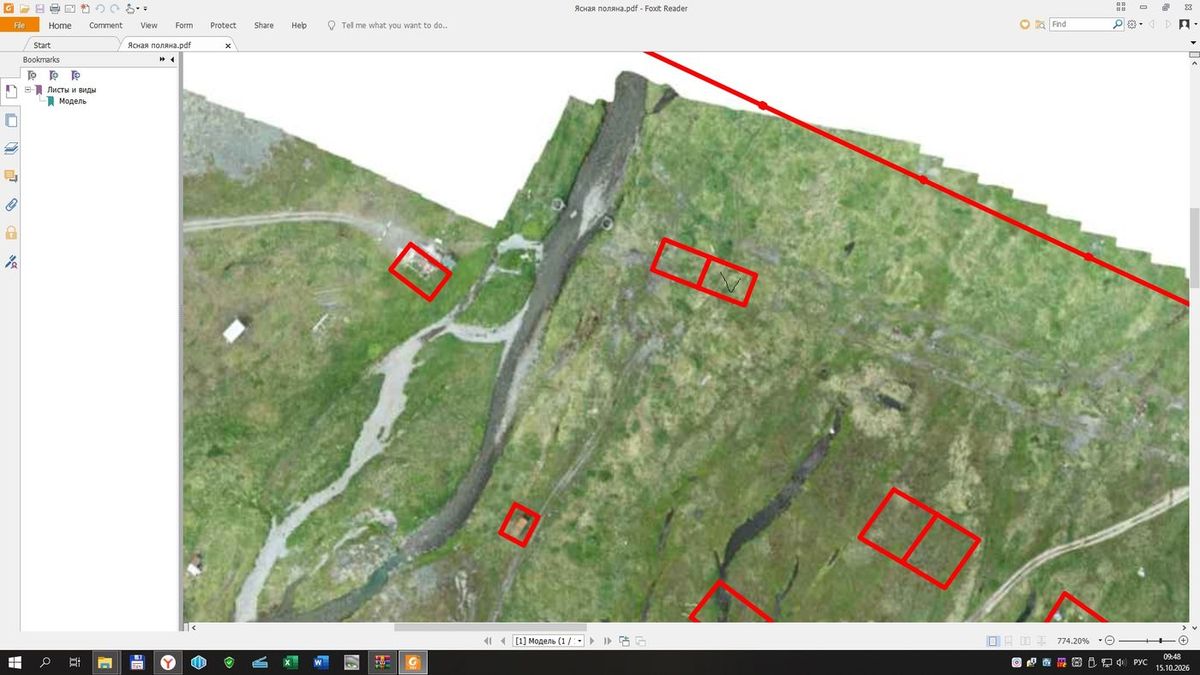
Task: Click the heart favorites icon near Find
Action: tap(1024, 24)
